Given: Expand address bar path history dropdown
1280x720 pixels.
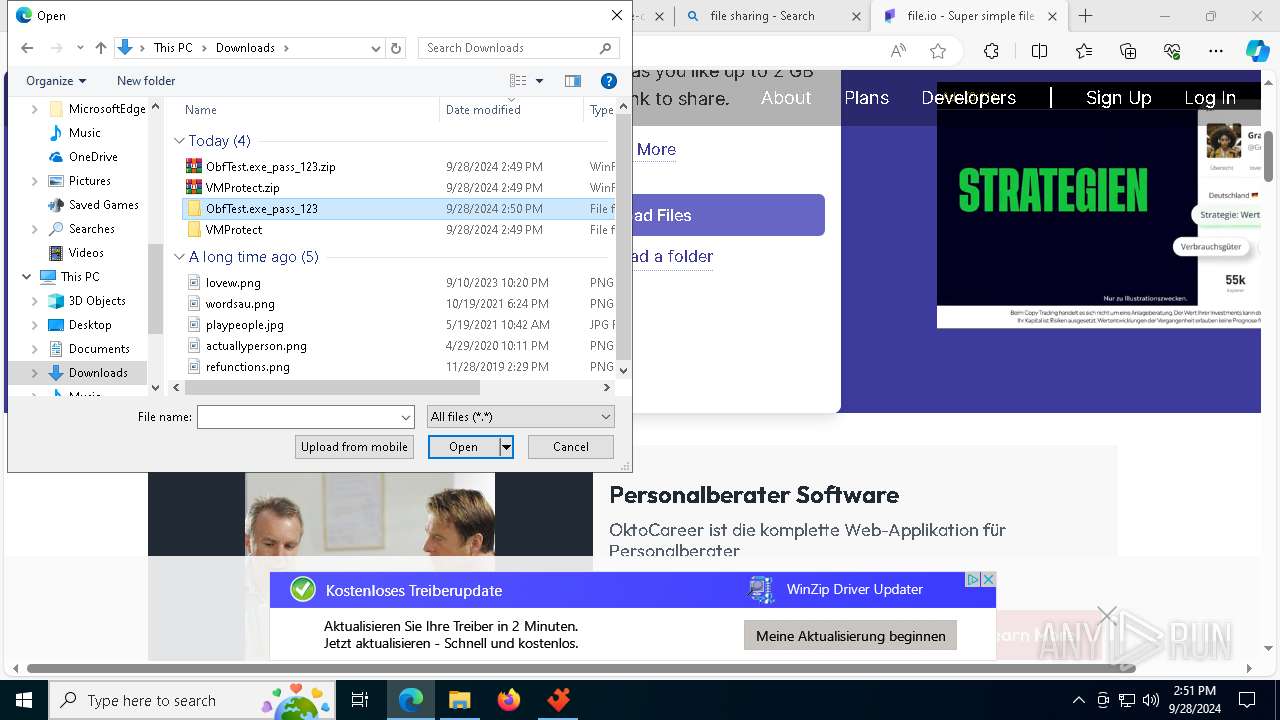Looking at the screenshot, I should click(376, 48).
